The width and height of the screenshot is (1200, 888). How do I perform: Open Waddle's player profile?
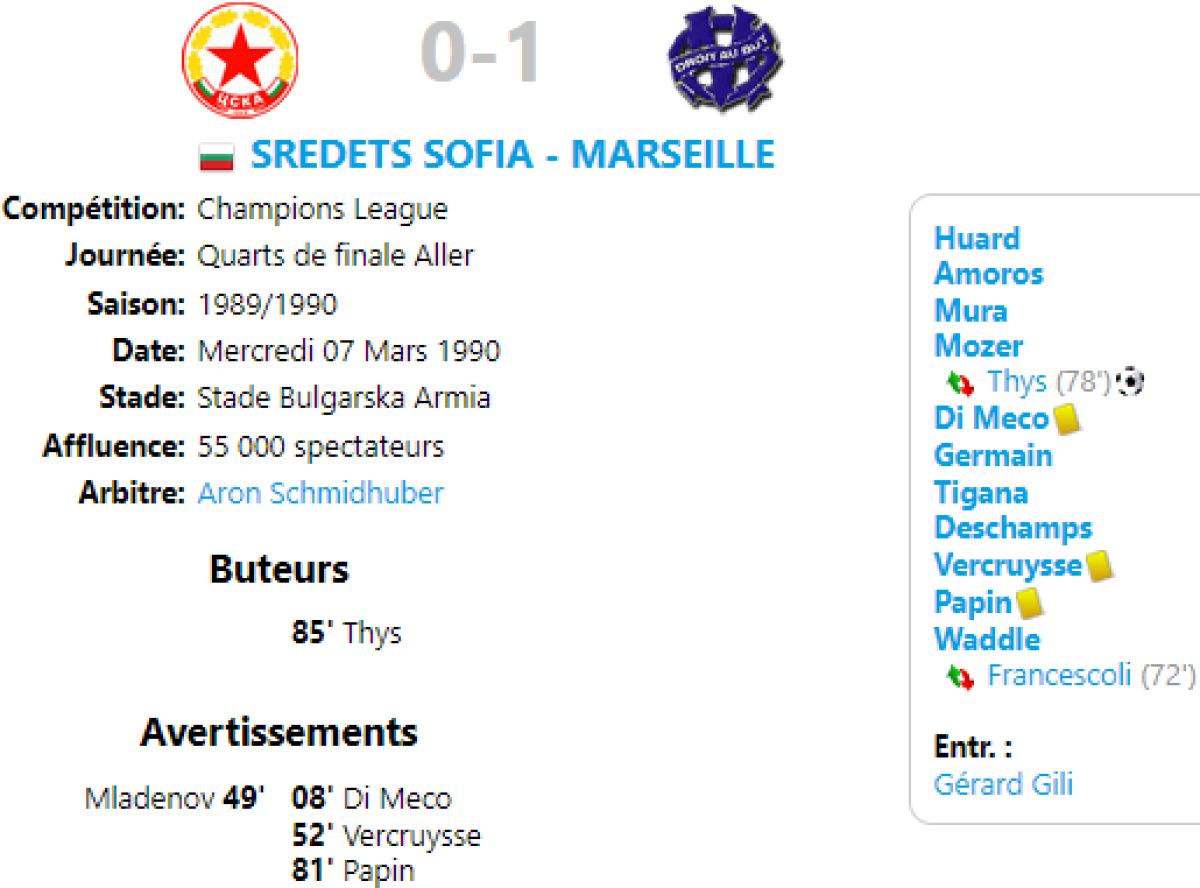986,639
